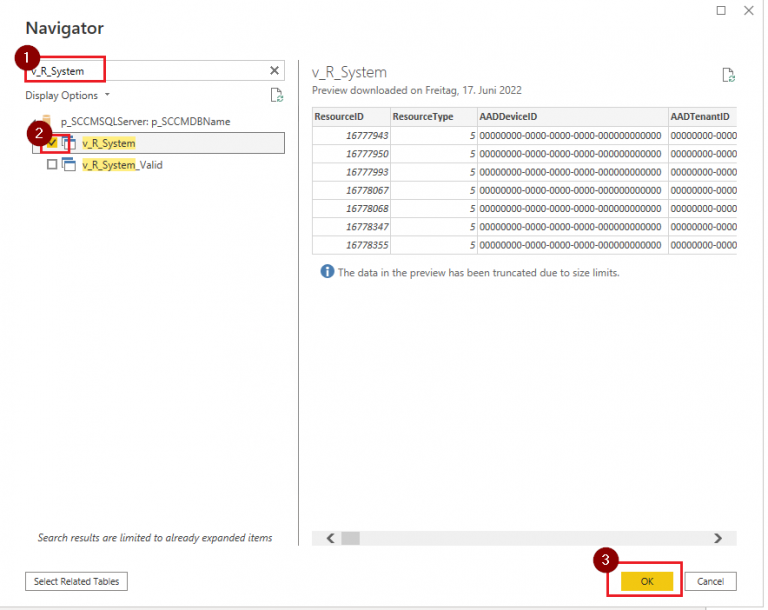Viewport: 768px width, 610px height.
Task: Select the p_SCCMSQLServer: p_SCCMDBName database node
Action: (x=145, y=122)
